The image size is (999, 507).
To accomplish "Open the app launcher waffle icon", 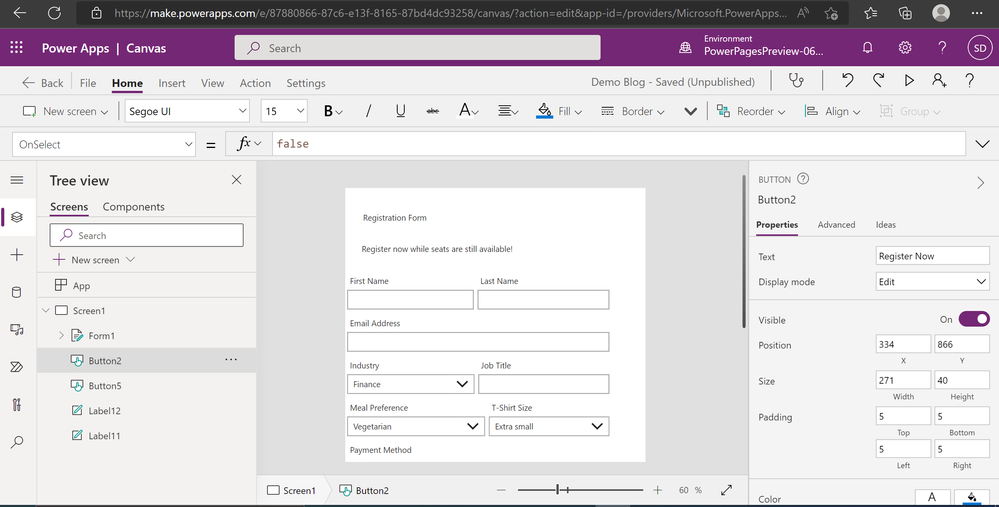I will tap(17, 48).
